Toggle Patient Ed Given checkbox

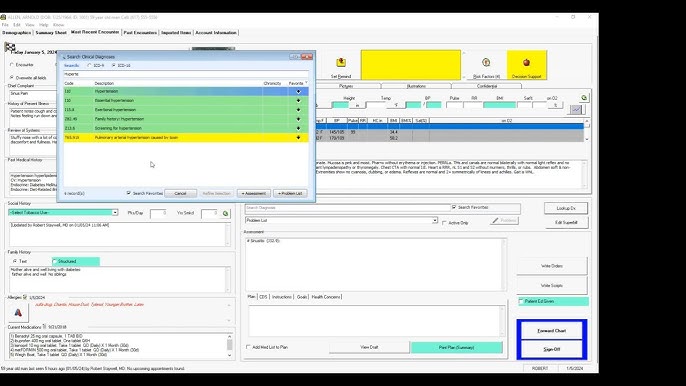point(521,301)
